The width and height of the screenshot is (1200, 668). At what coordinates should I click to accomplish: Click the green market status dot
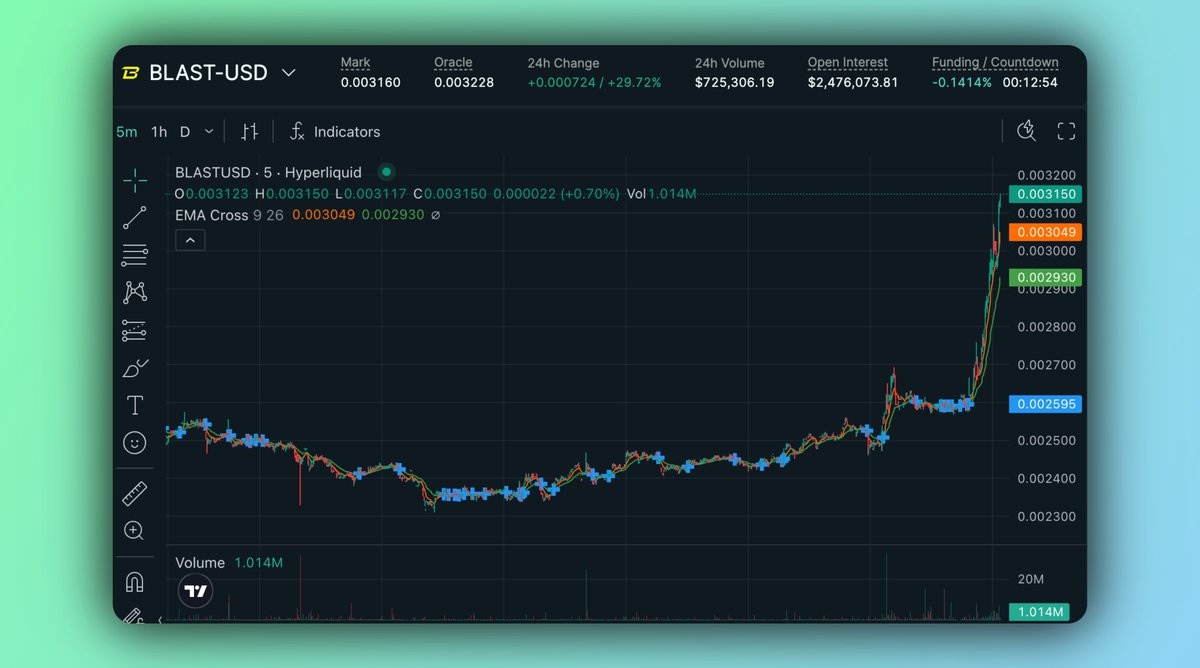coord(386,172)
